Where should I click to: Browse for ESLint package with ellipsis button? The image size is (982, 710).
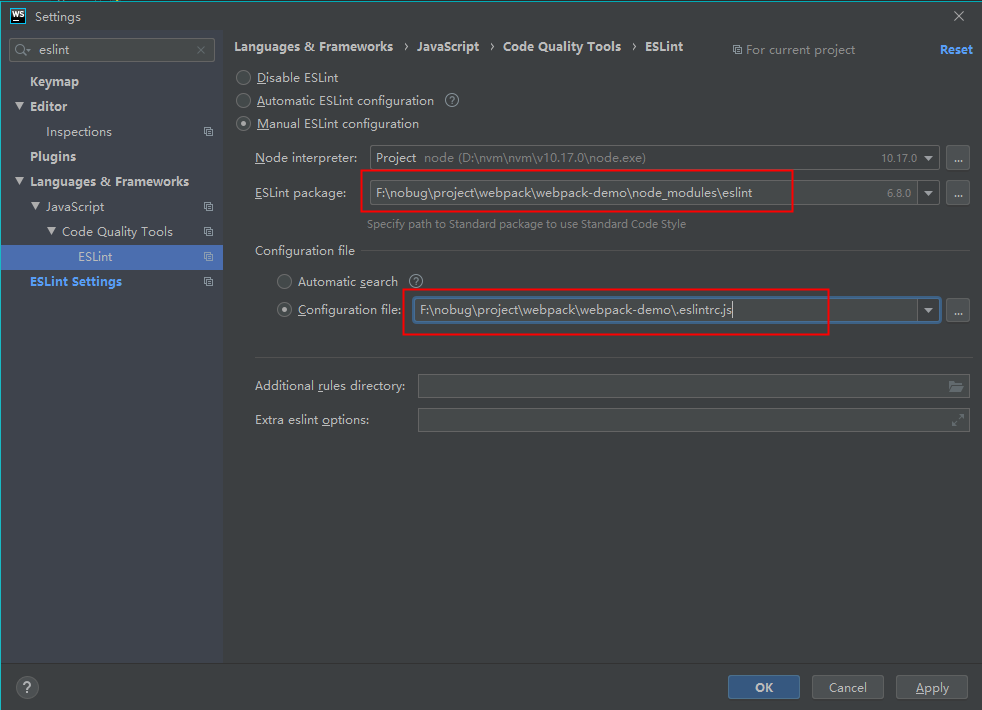tap(958, 193)
